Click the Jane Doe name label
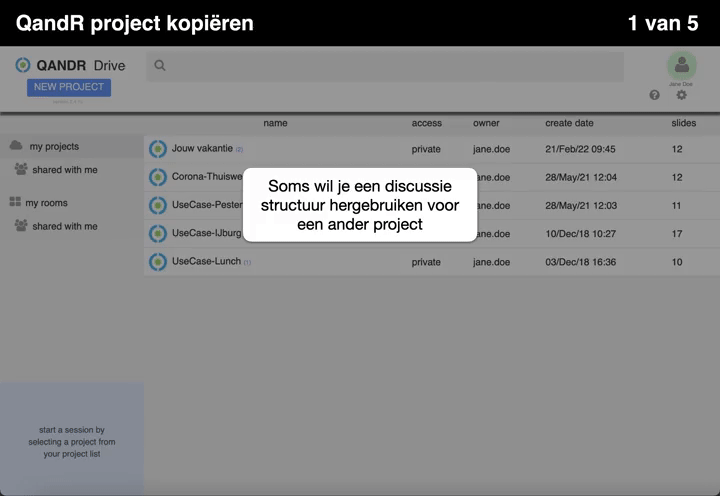 tap(681, 84)
